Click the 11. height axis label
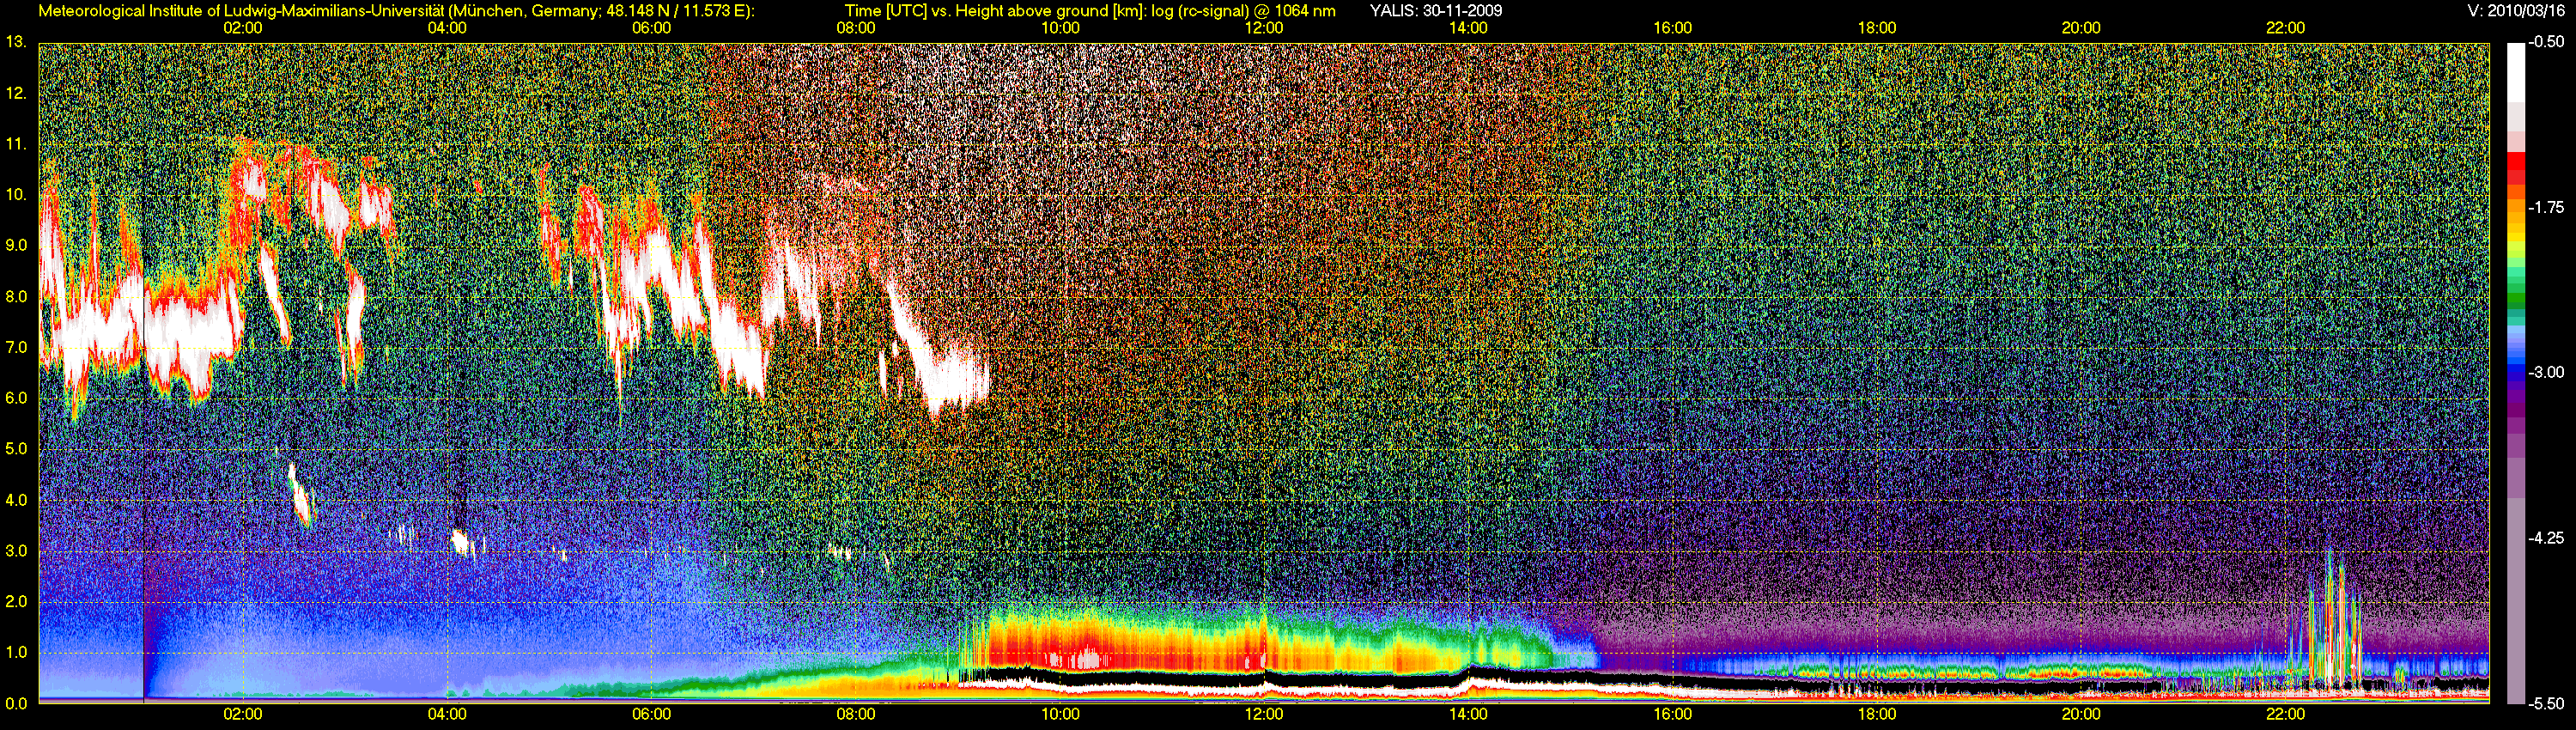The image size is (2576, 730). tap(15, 144)
